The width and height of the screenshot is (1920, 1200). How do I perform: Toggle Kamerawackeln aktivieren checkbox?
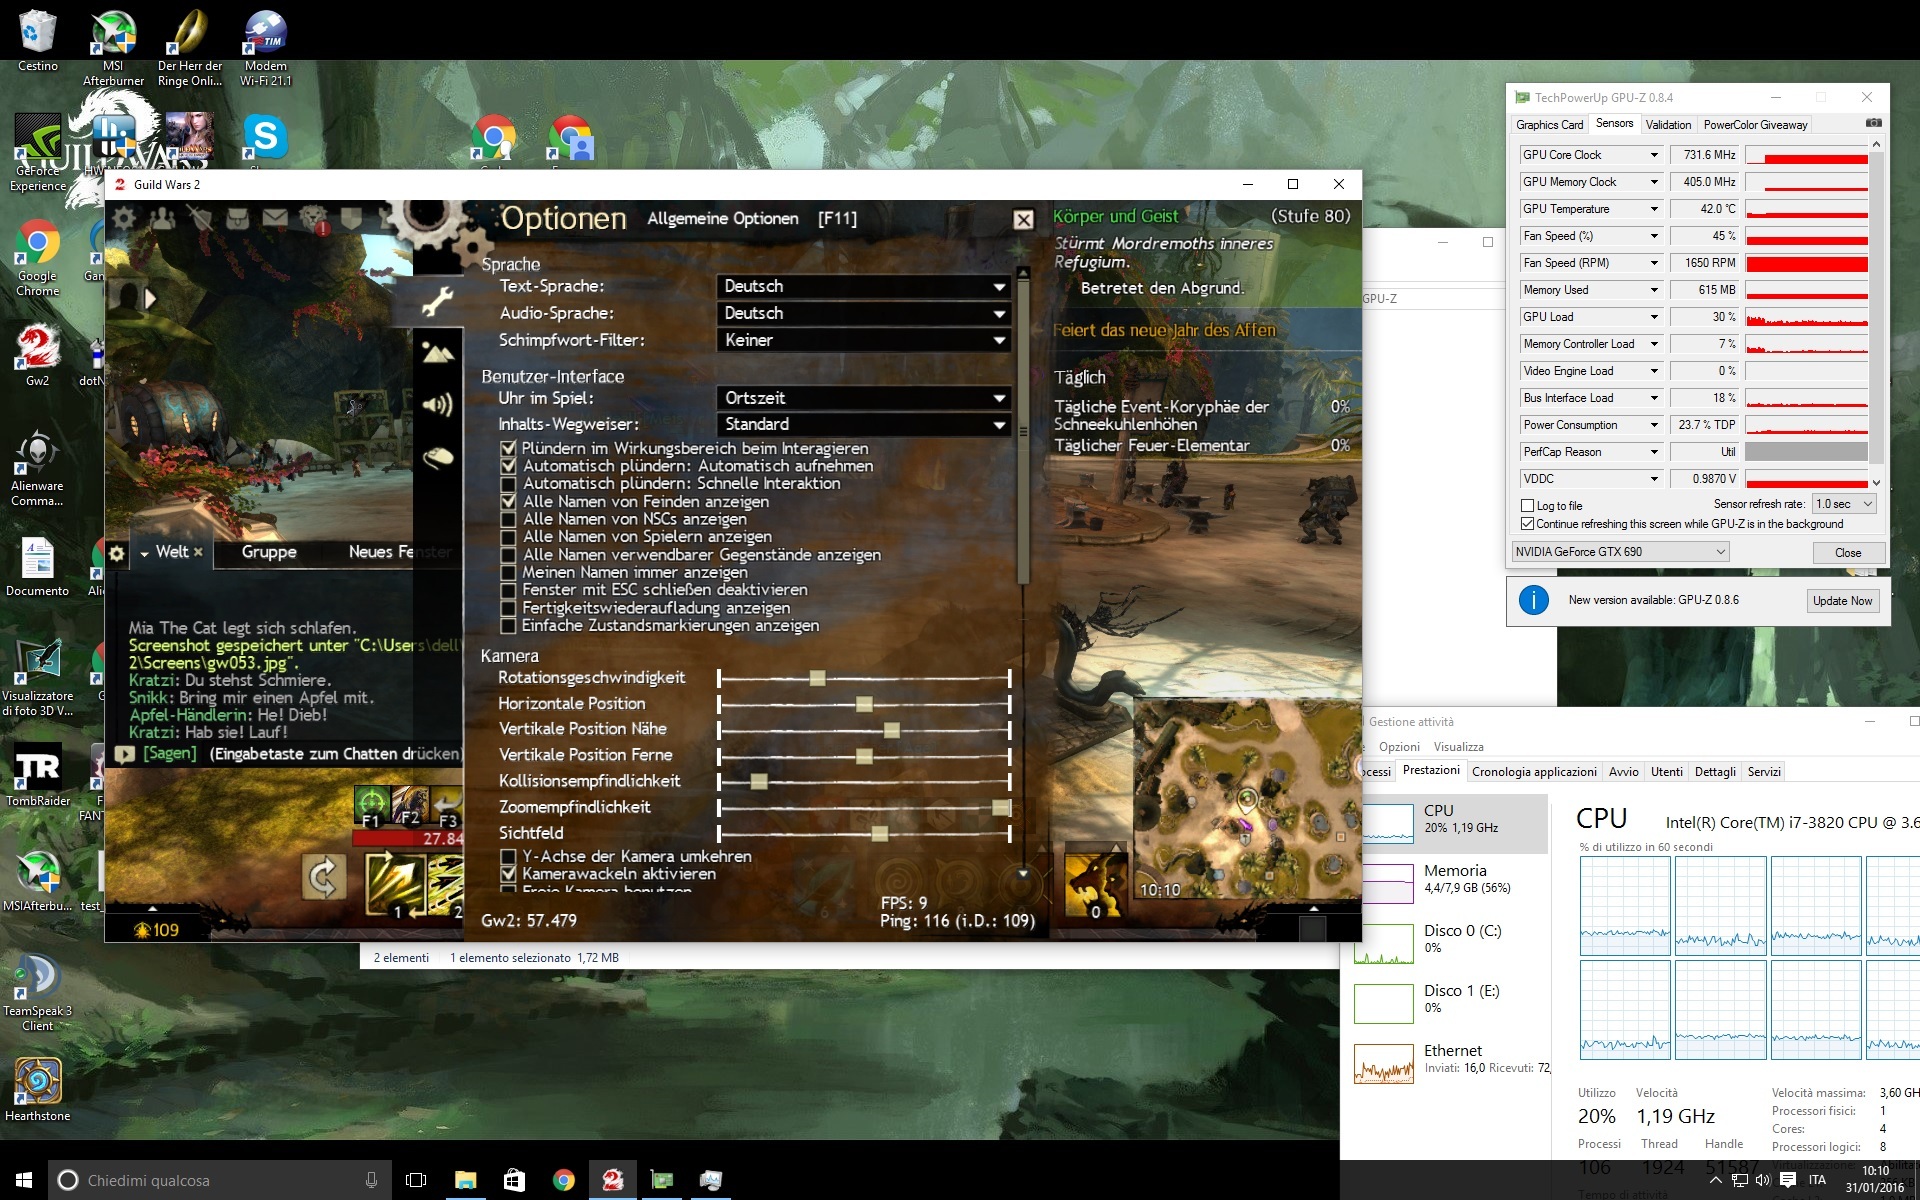click(x=508, y=874)
